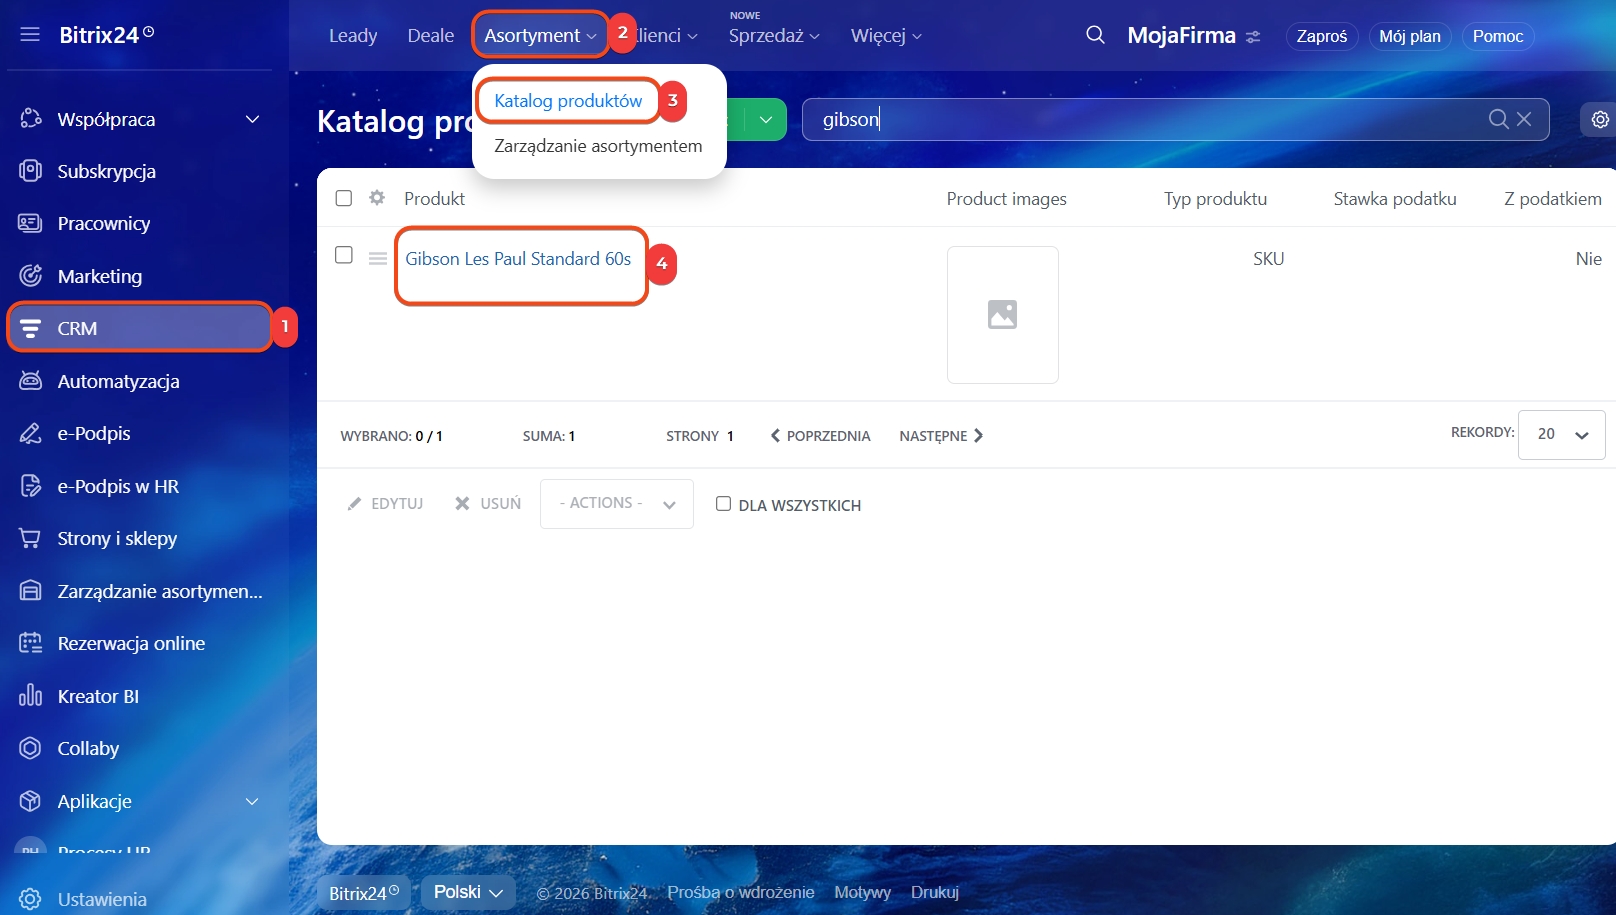Click the Subskrypcja sidebar icon

pyautogui.click(x=31, y=171)
